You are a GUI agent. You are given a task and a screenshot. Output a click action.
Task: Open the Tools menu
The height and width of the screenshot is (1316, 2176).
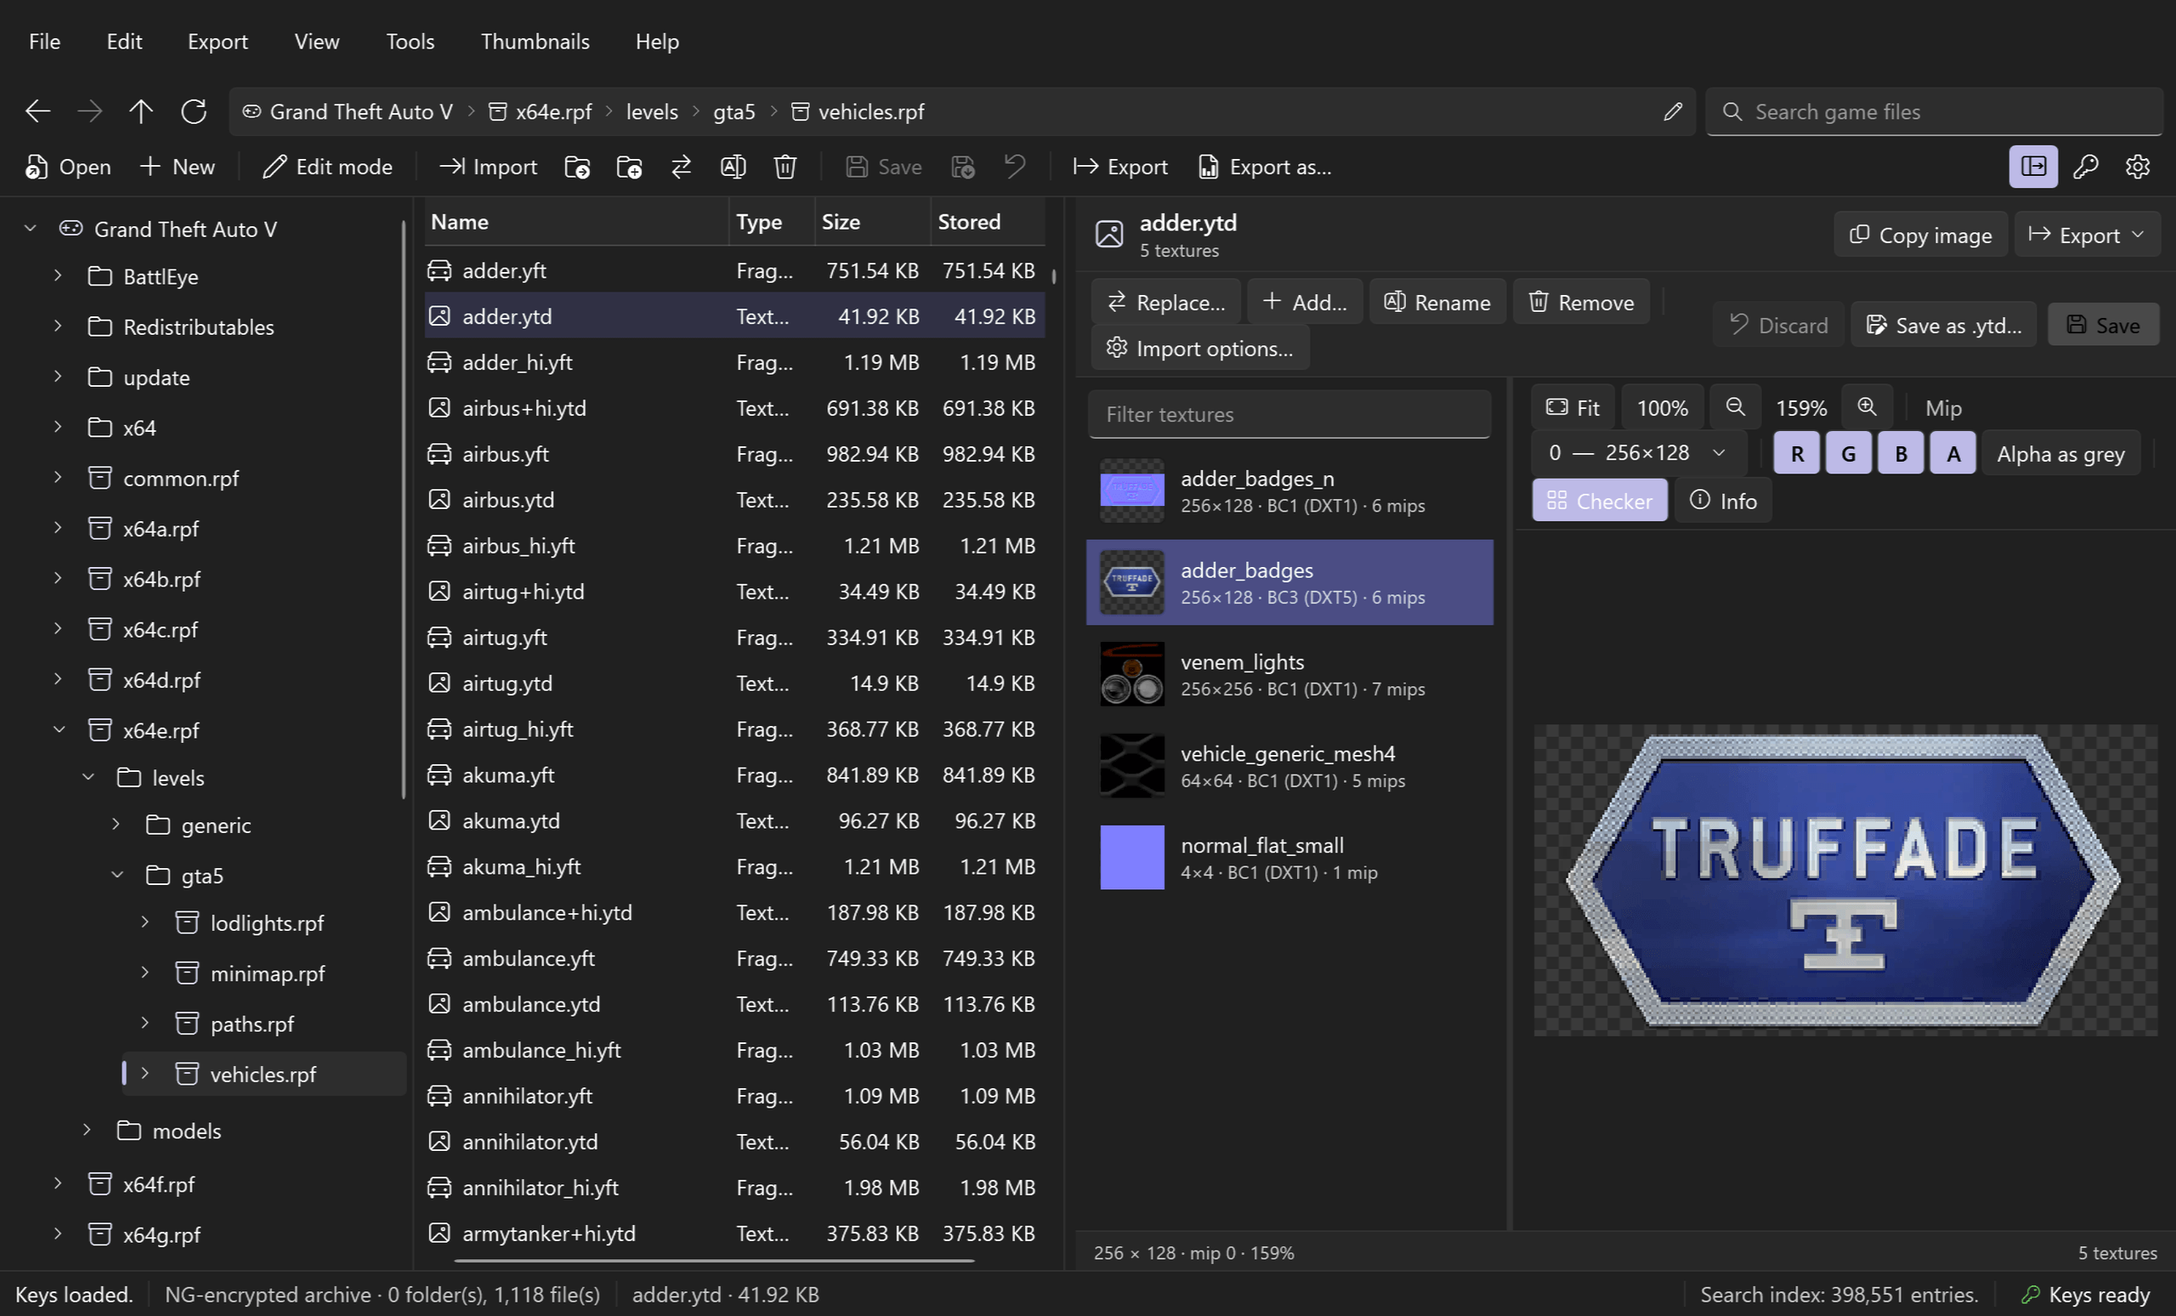click(410, 41)
